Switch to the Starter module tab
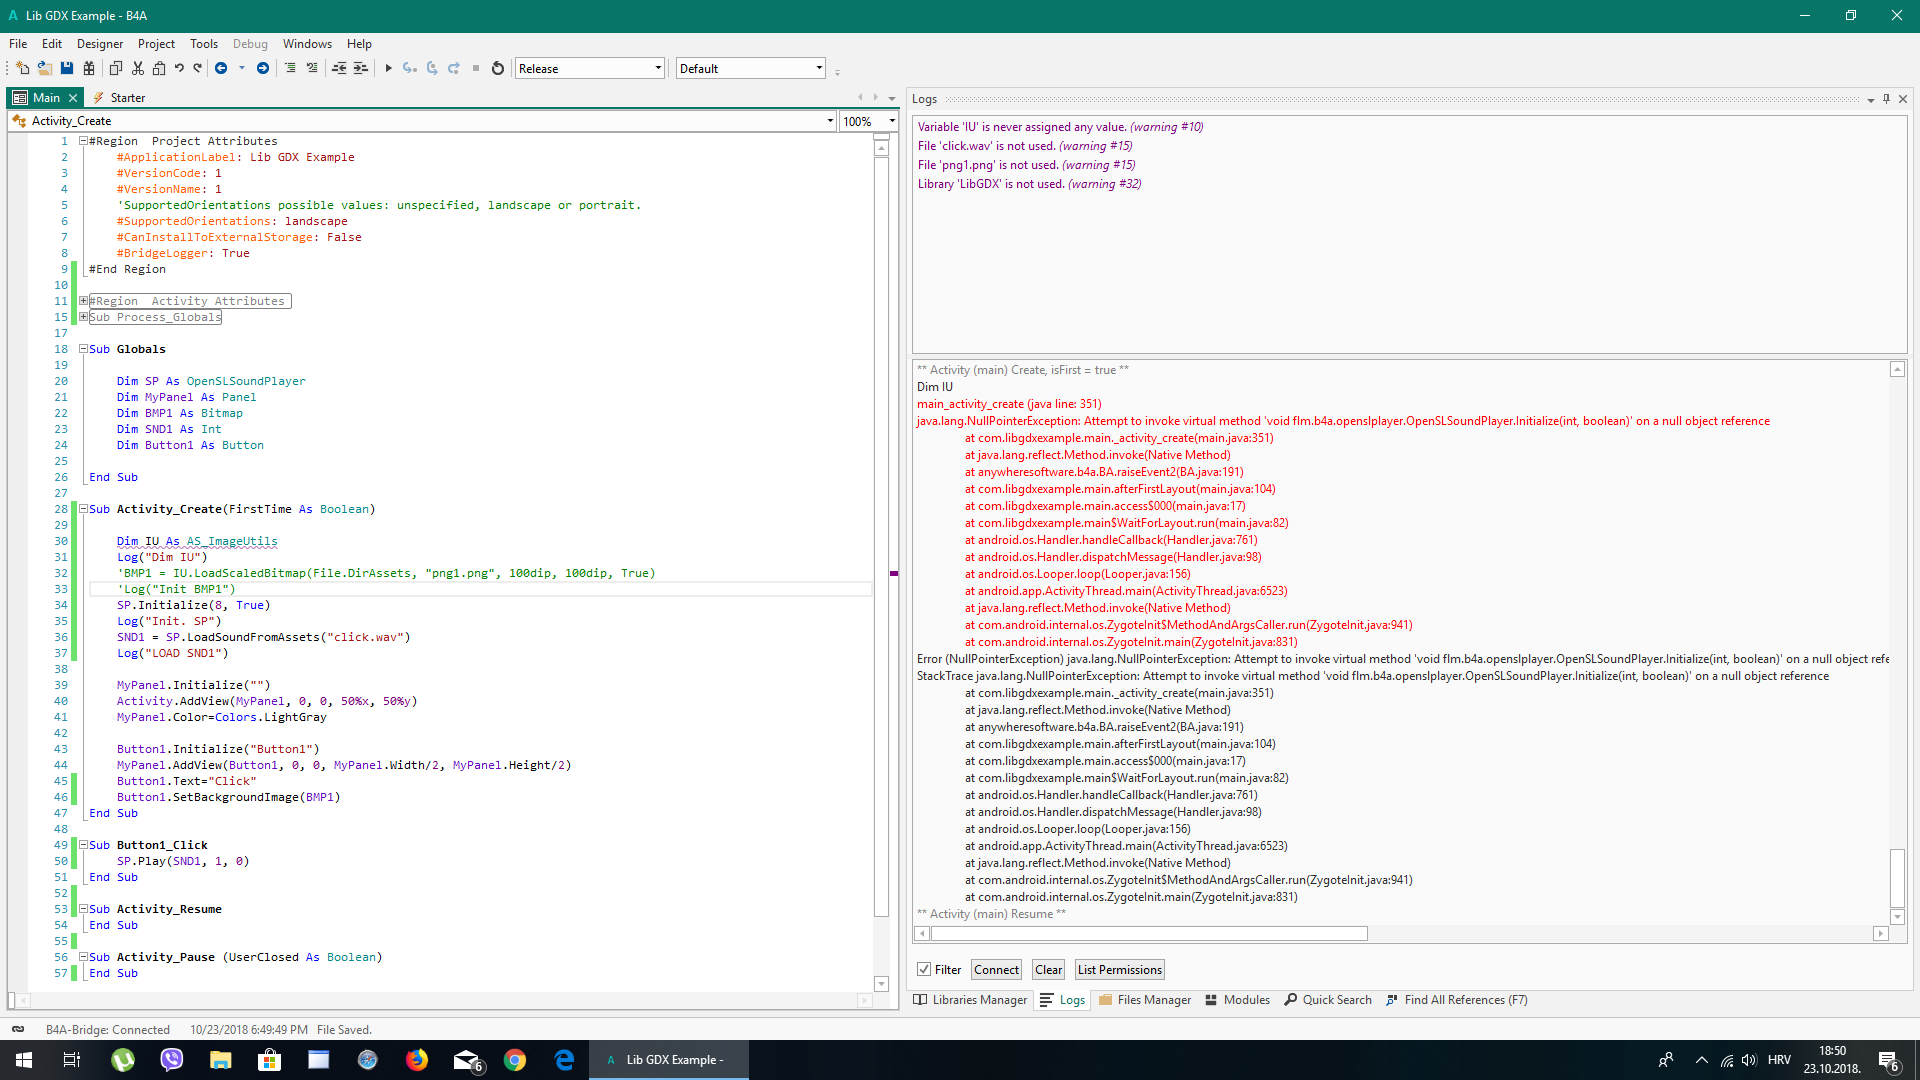Screen dimensions: 1920x1080 [x=127, y=98]
